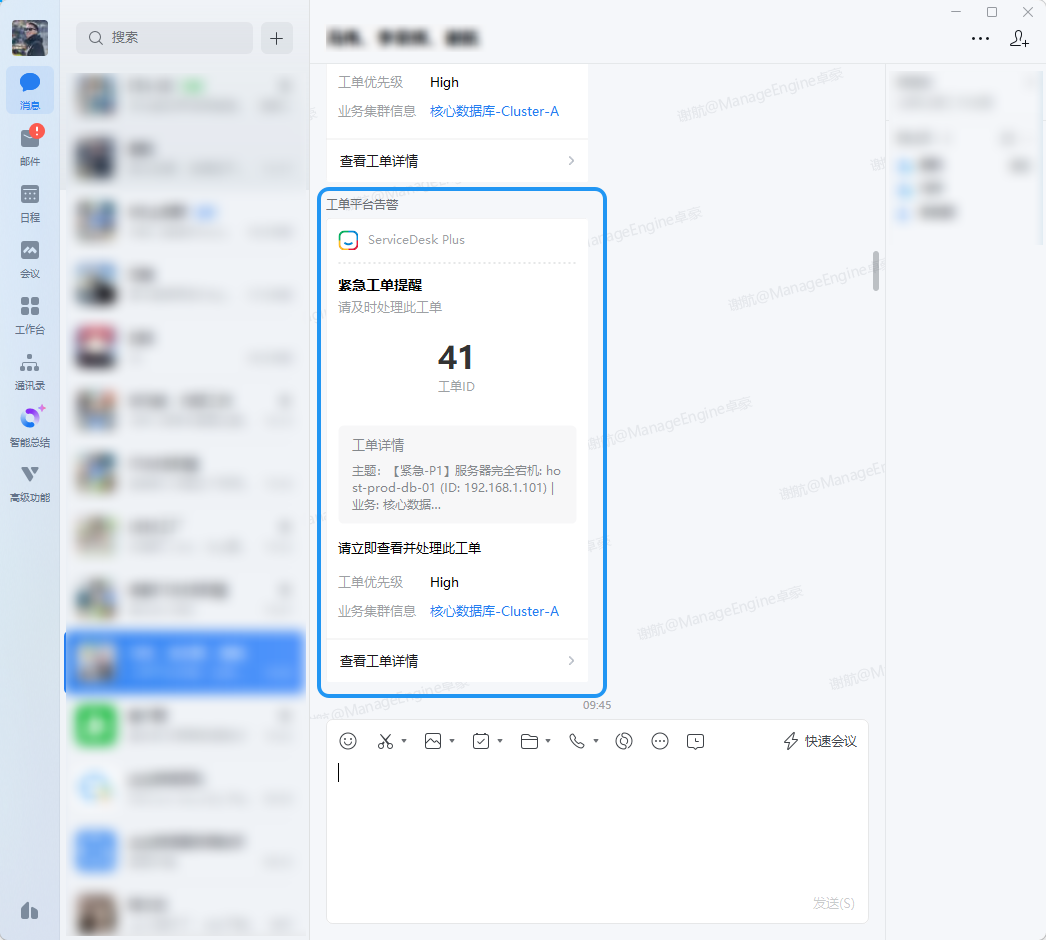Switch to the 邮件 mail tab
1046x940 pixels.
[30, 145]
